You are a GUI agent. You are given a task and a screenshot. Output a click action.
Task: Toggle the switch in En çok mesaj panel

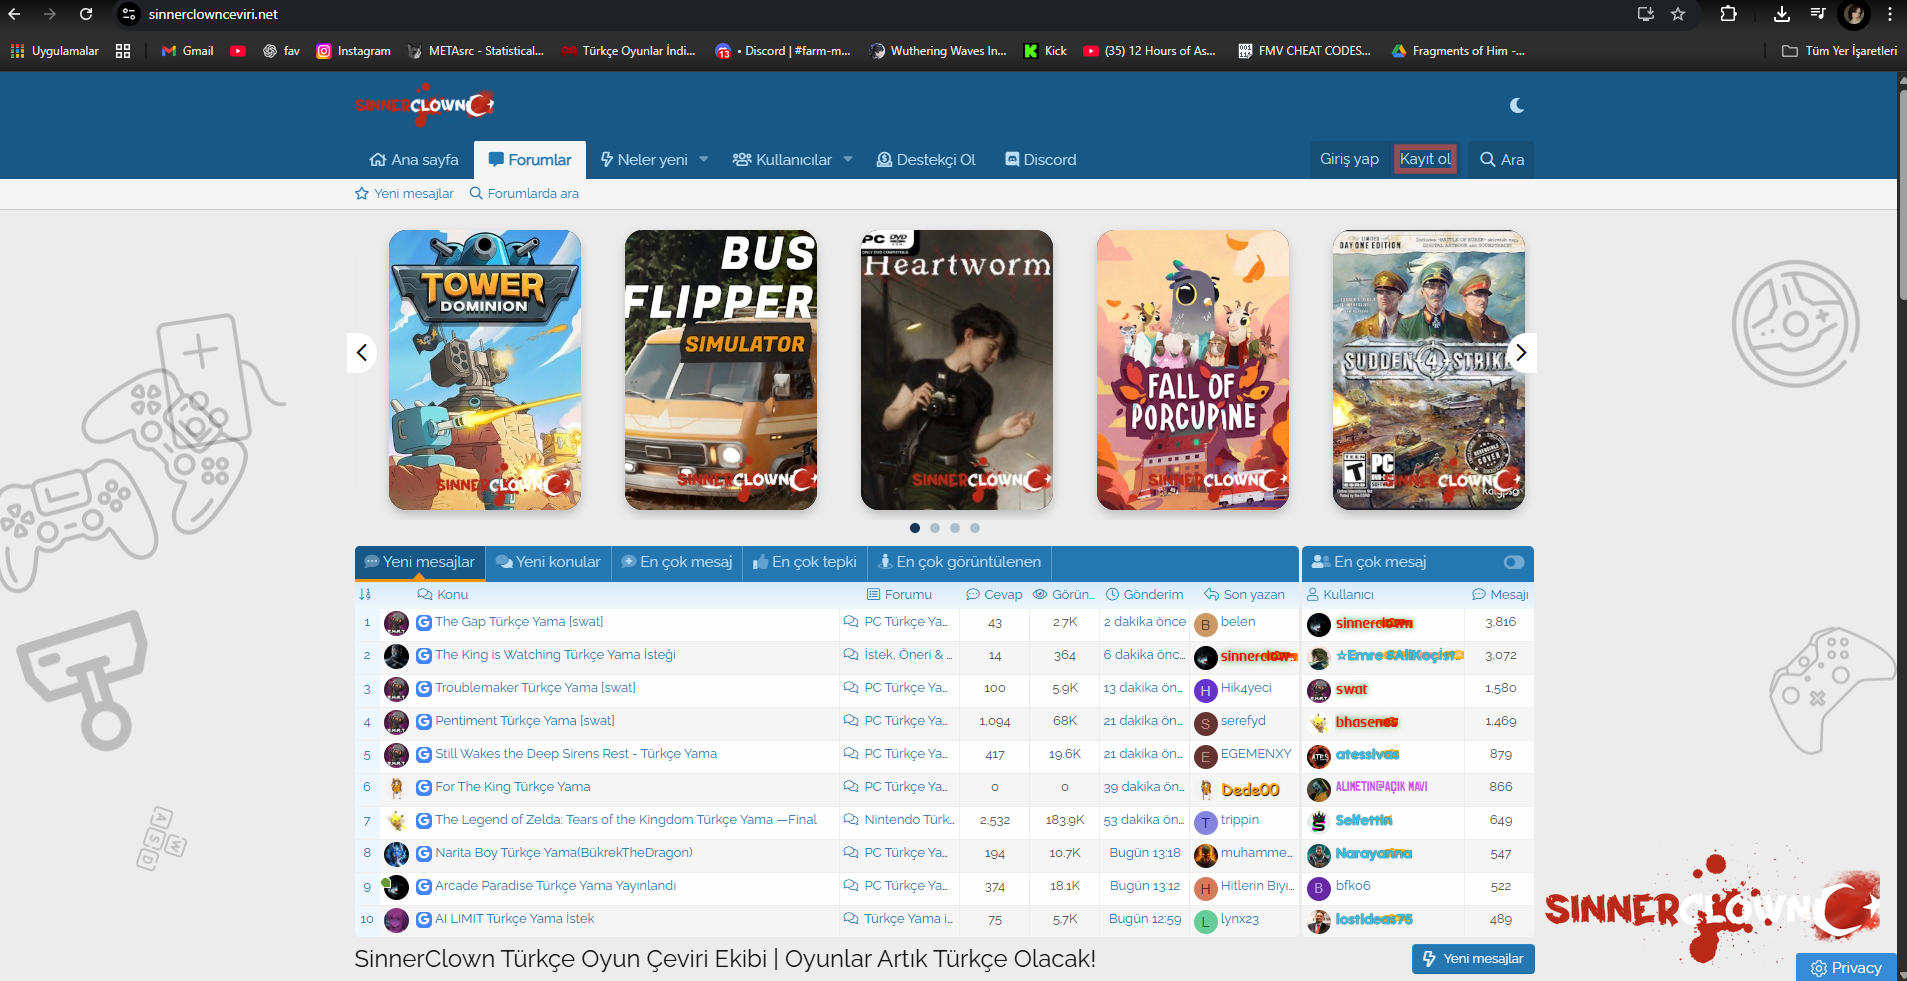[x=1513, y=562]
